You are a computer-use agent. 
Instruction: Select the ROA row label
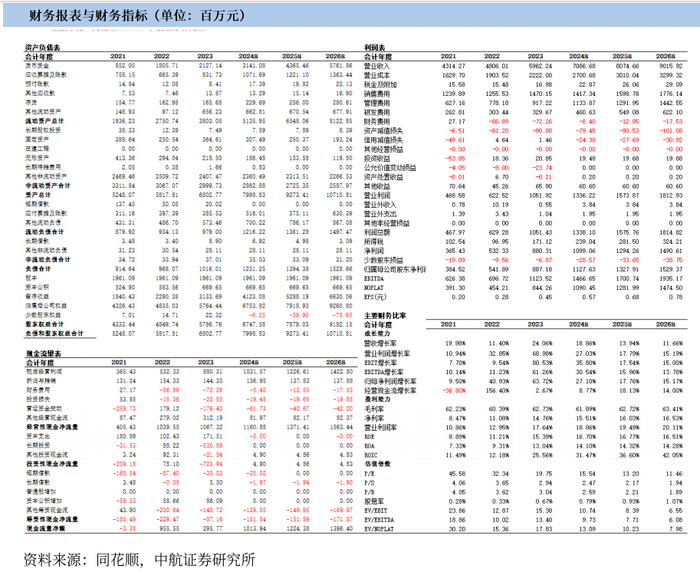pos(370,446)
